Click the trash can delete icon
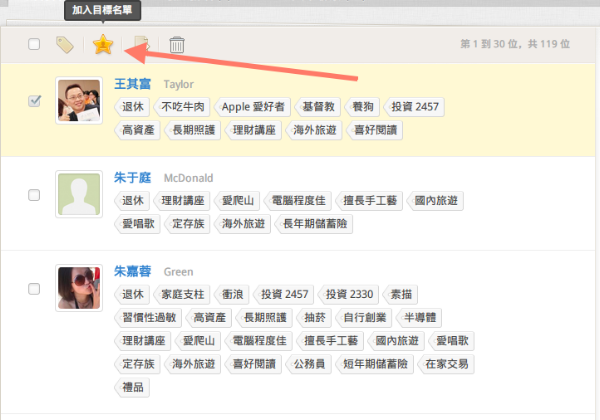 (177, 44)
